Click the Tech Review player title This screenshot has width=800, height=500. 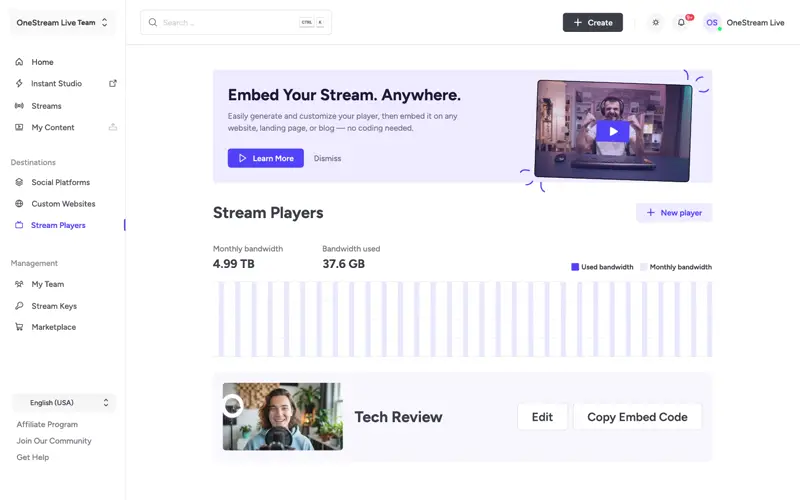coord(398,417)
